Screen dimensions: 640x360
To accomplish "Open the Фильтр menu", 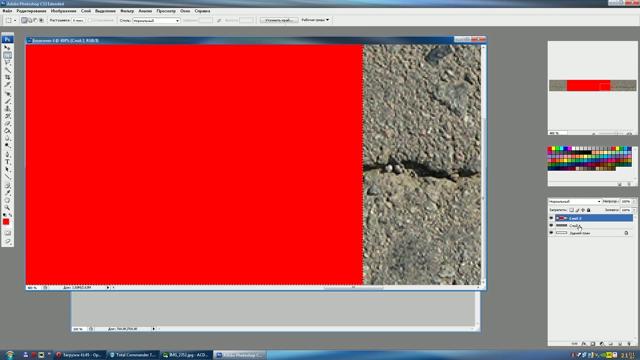I will tap(127, 11).
